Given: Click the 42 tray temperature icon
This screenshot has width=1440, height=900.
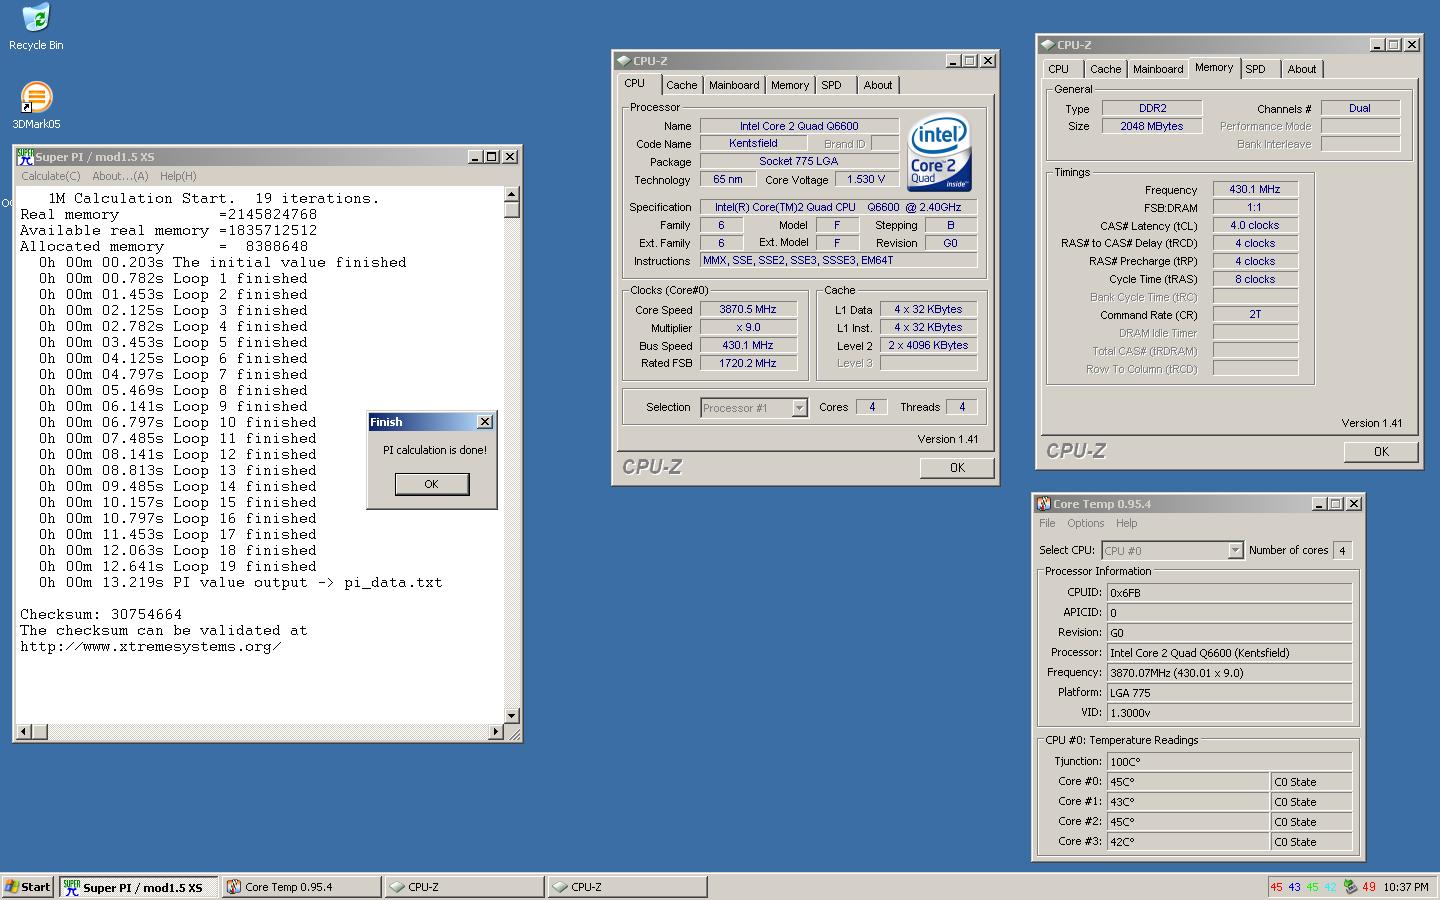Looking at the screenshot, I should [x=1330, y=887].
